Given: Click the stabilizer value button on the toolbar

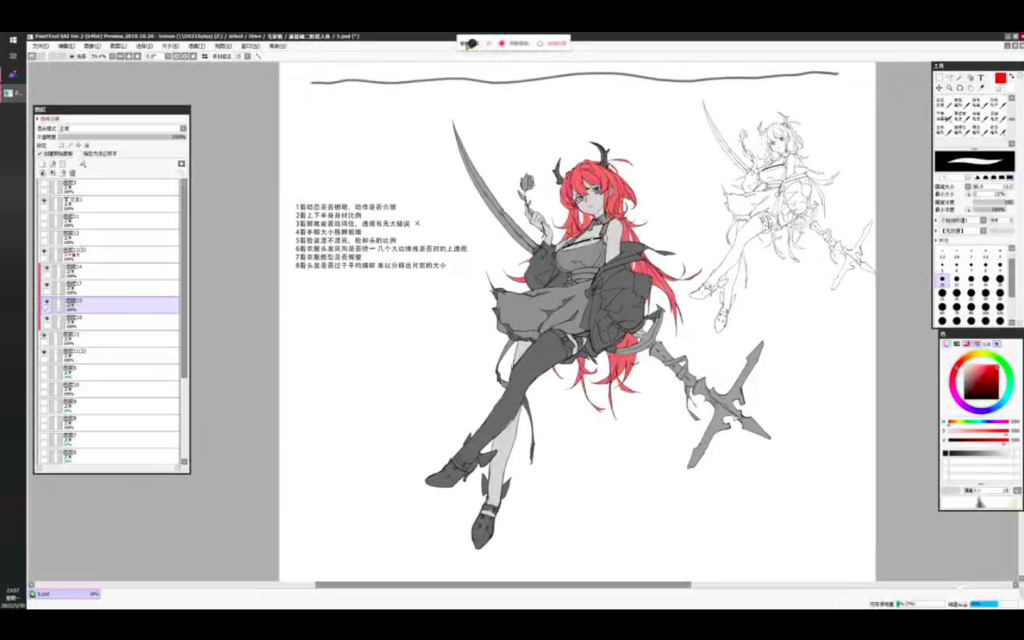Looking at the screenshot, I should point(238,56).
